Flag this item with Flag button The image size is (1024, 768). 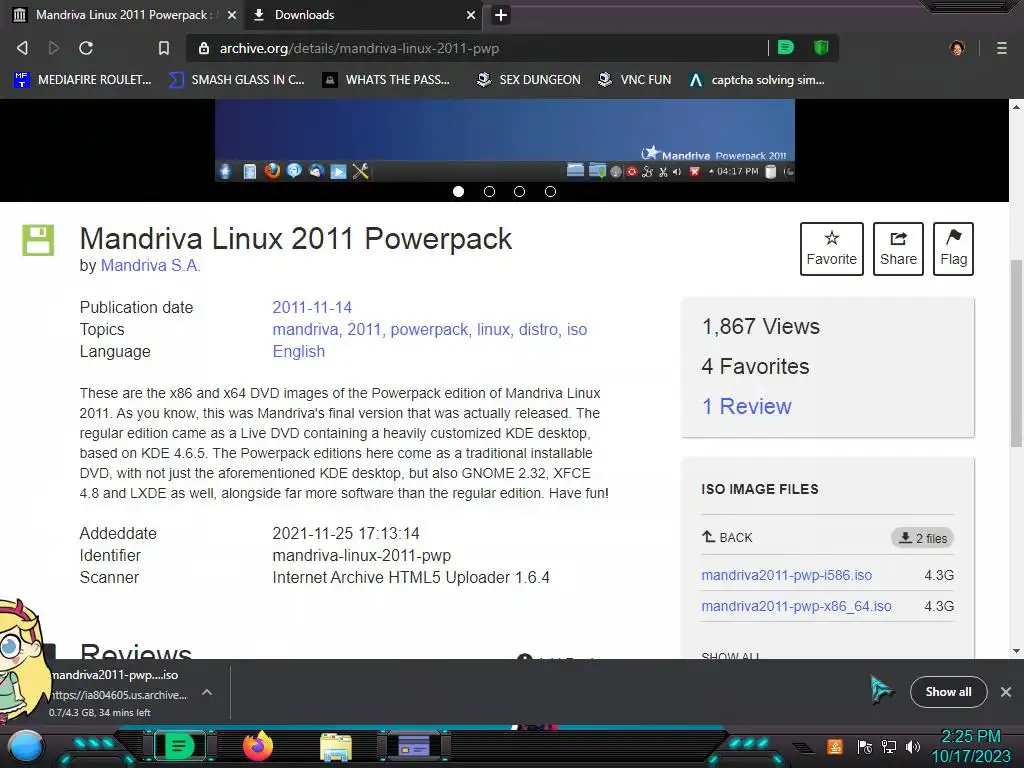[953, 249]
